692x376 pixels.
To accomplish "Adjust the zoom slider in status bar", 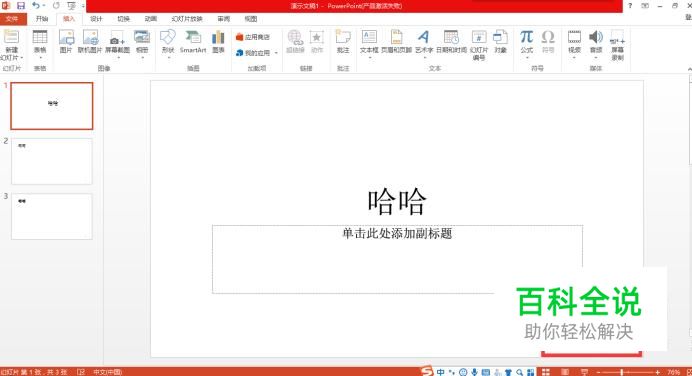I will pos(622,372).
